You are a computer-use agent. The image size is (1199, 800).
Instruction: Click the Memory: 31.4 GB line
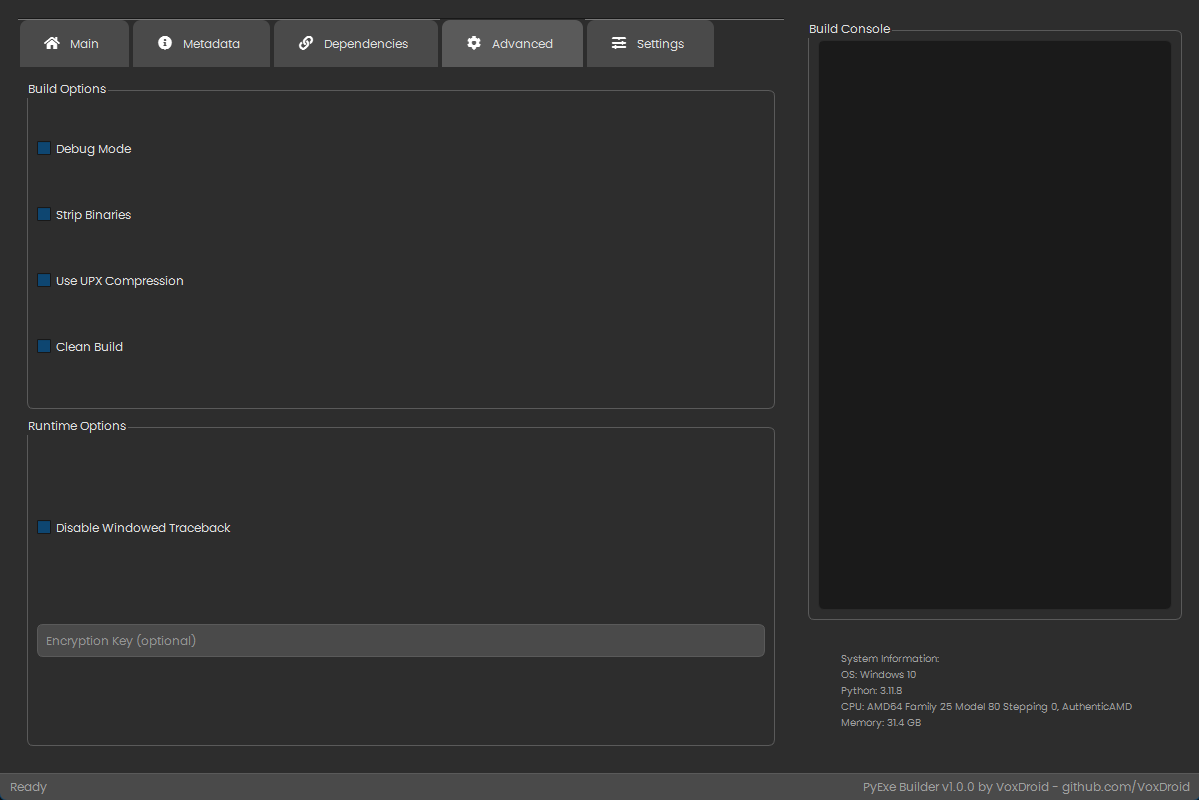[880, 723]
